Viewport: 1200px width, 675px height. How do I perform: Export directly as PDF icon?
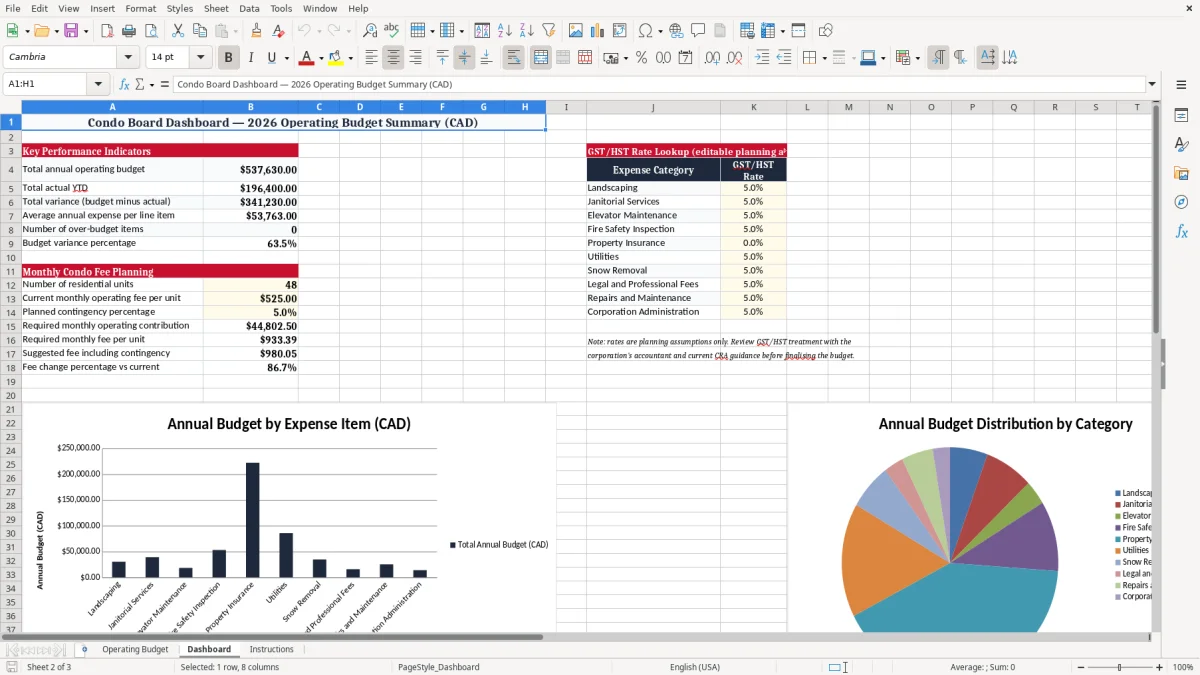[x=107, y=31]
